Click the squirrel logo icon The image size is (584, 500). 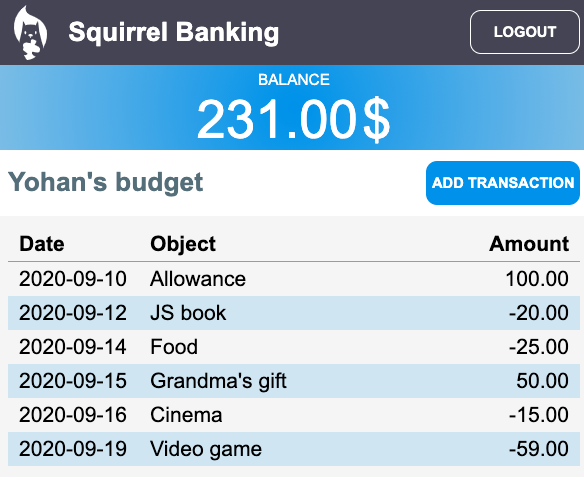pyautogui.click(x=30, y=33)
